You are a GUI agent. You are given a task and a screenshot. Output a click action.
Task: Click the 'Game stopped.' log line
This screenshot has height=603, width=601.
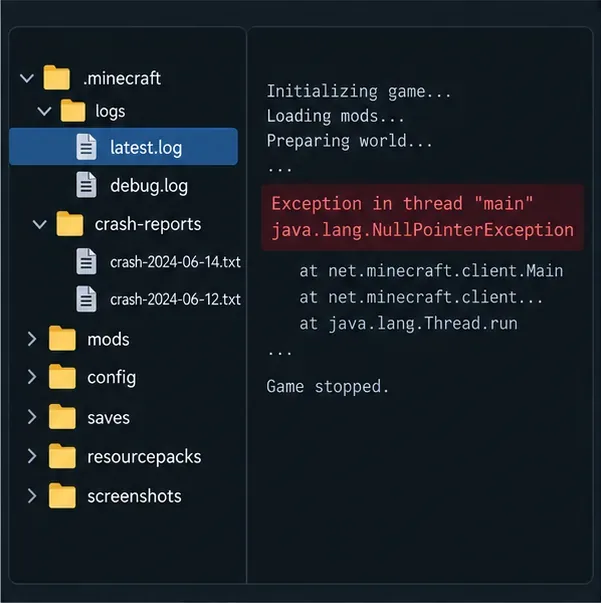tap(327, 386)
